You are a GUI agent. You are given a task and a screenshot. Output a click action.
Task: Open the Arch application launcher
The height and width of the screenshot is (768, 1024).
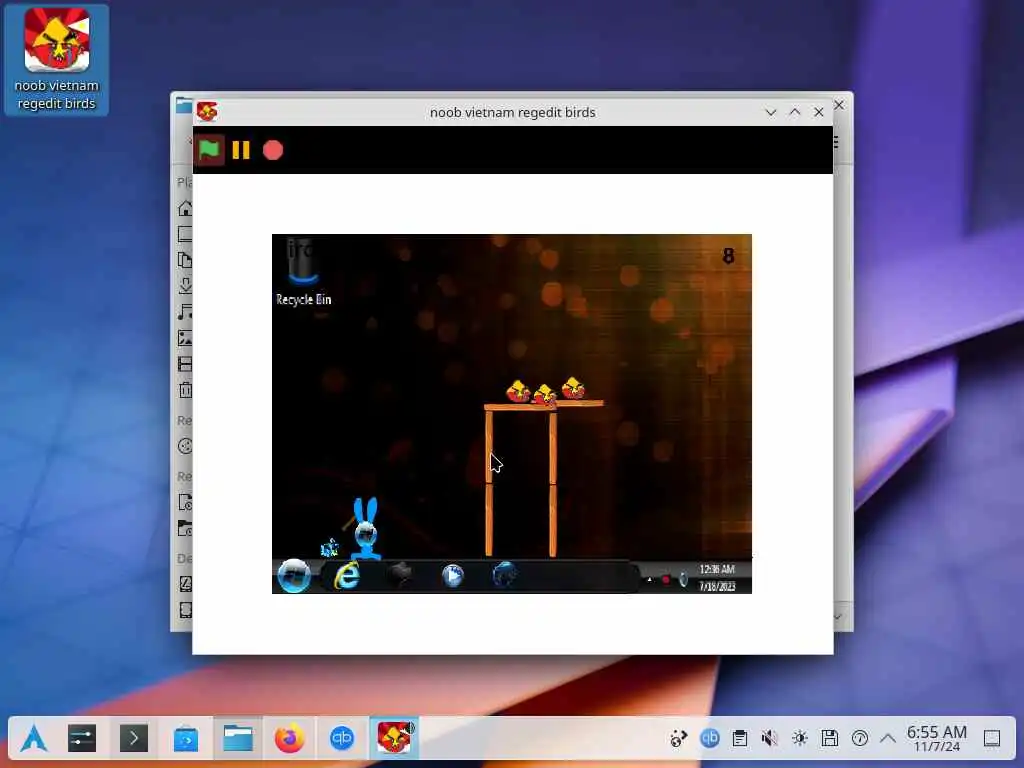[33, 739]
